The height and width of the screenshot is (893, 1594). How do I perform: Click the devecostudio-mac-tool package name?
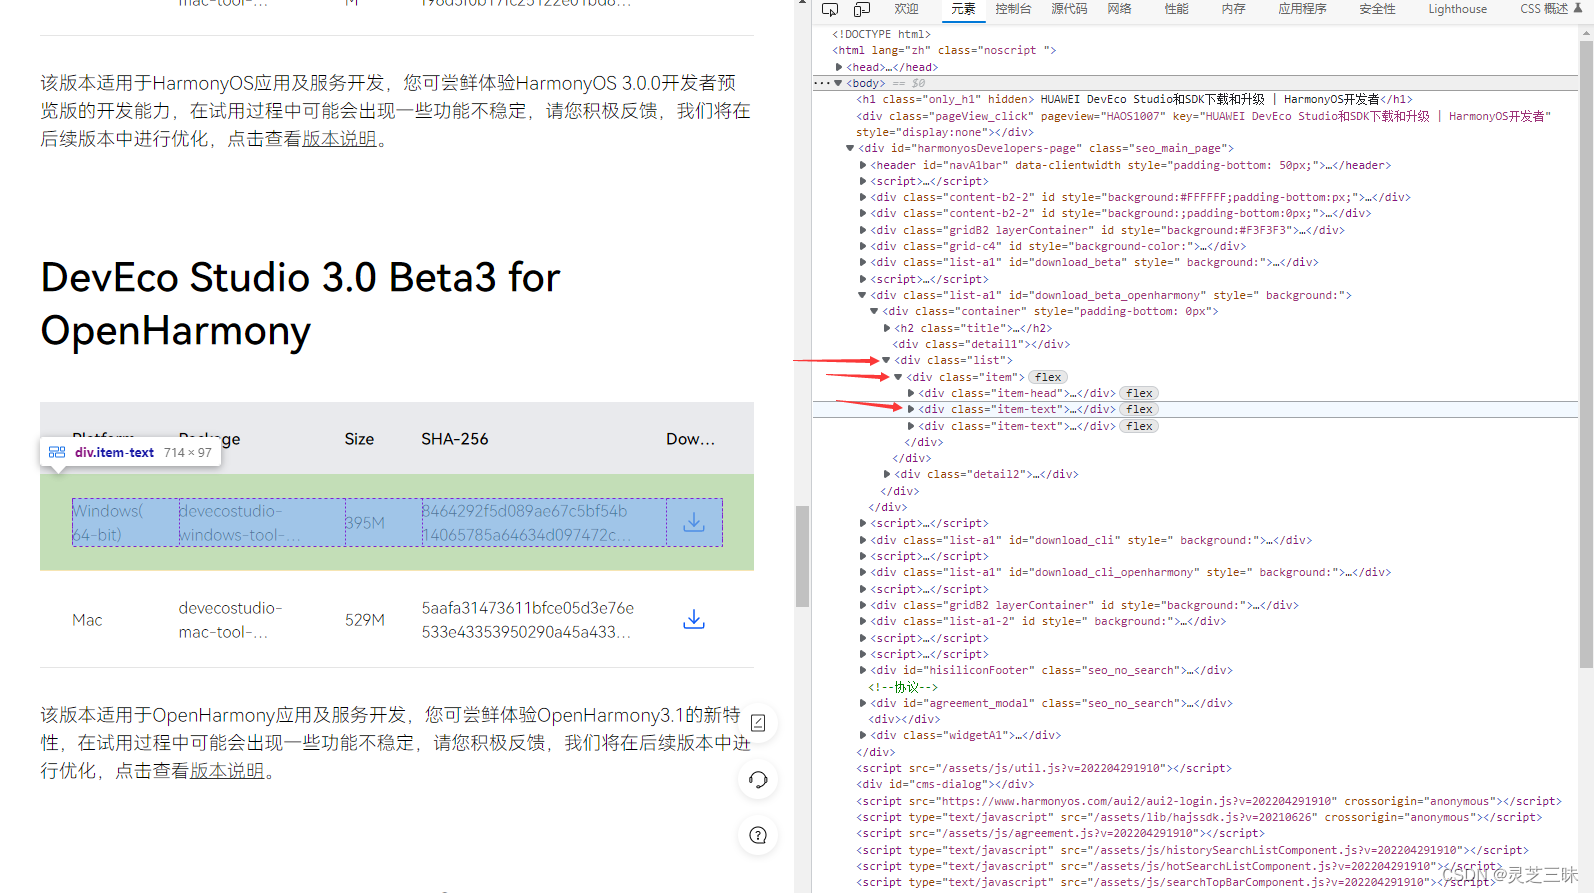pos(231,620)
